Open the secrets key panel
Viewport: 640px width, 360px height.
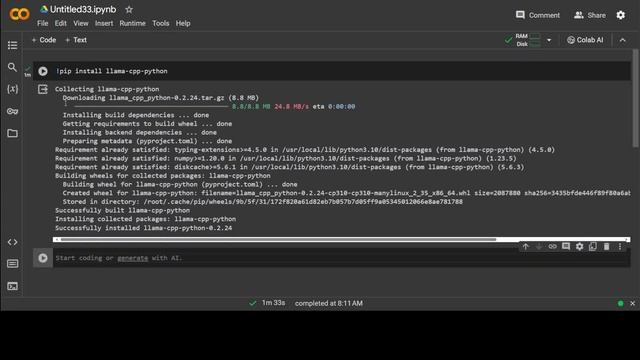pyautogui.click(x=12, y=111)
